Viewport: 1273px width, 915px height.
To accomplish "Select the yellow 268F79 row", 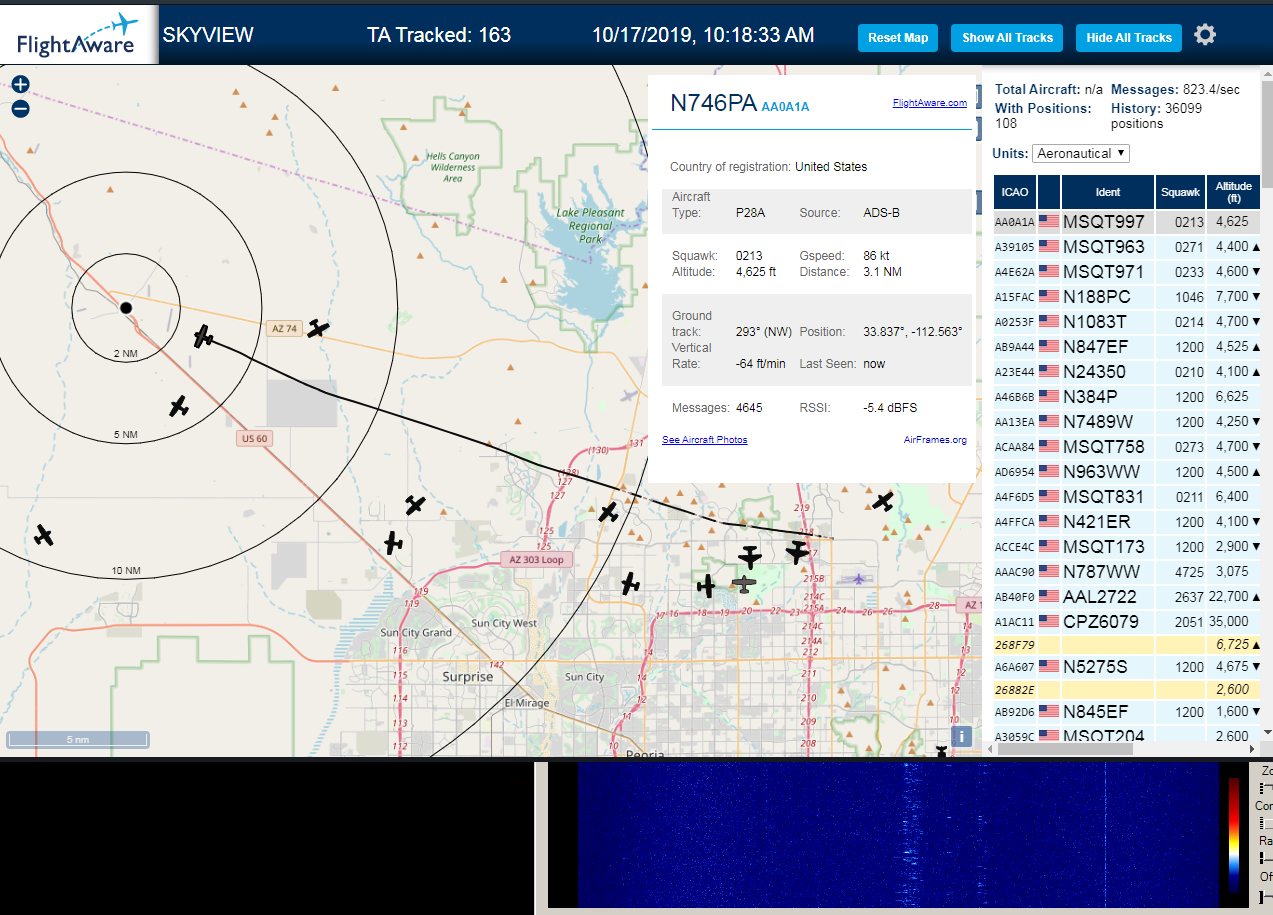I will click(x=1127, y=645).
